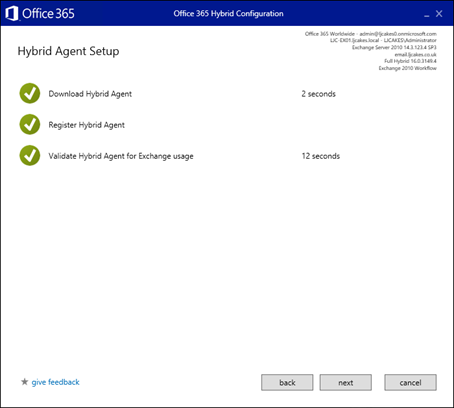Open the give feedback link

pos(55,382)
